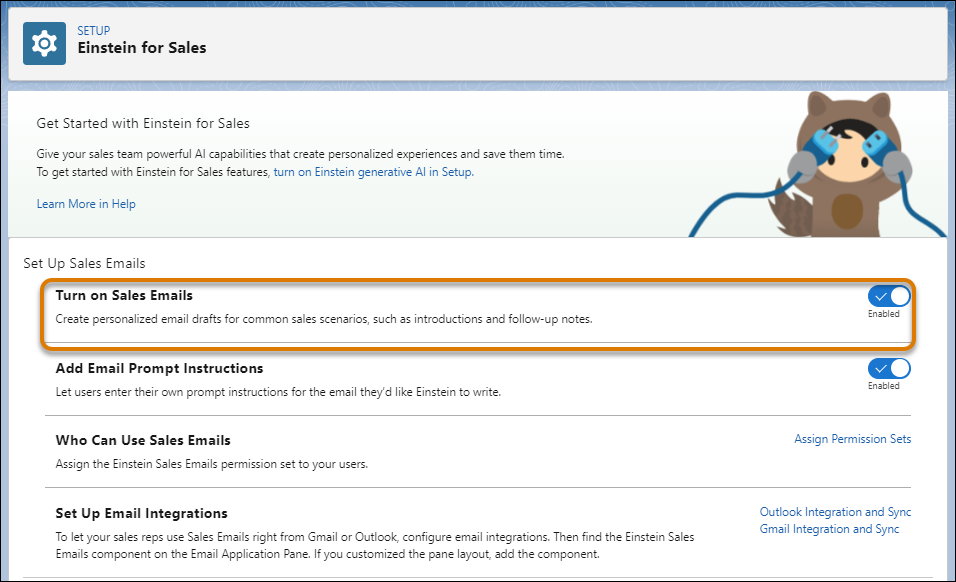Disable the Add Email Prompt Instructions toggle
The width and height of the screenshot is (956, 582).
coord(889,368)
